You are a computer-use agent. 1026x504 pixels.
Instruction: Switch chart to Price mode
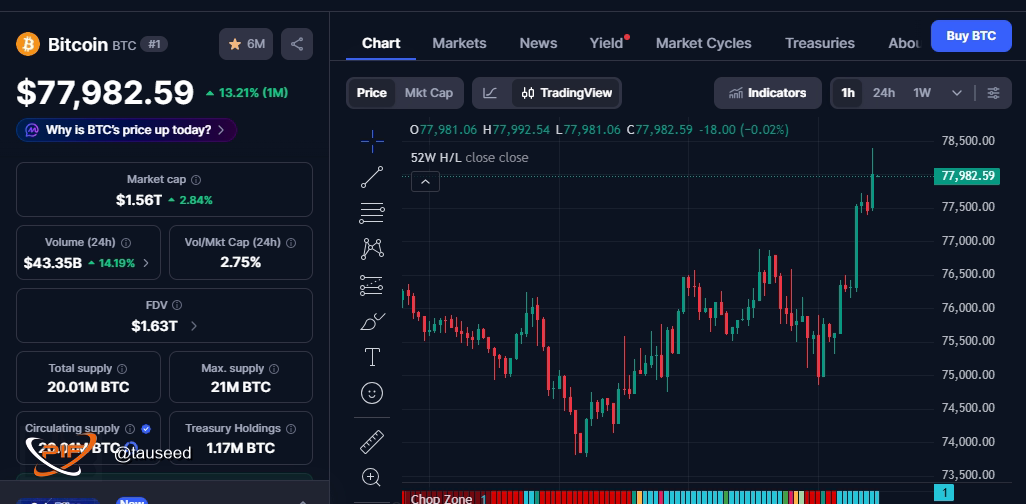[x=372, y=93]
